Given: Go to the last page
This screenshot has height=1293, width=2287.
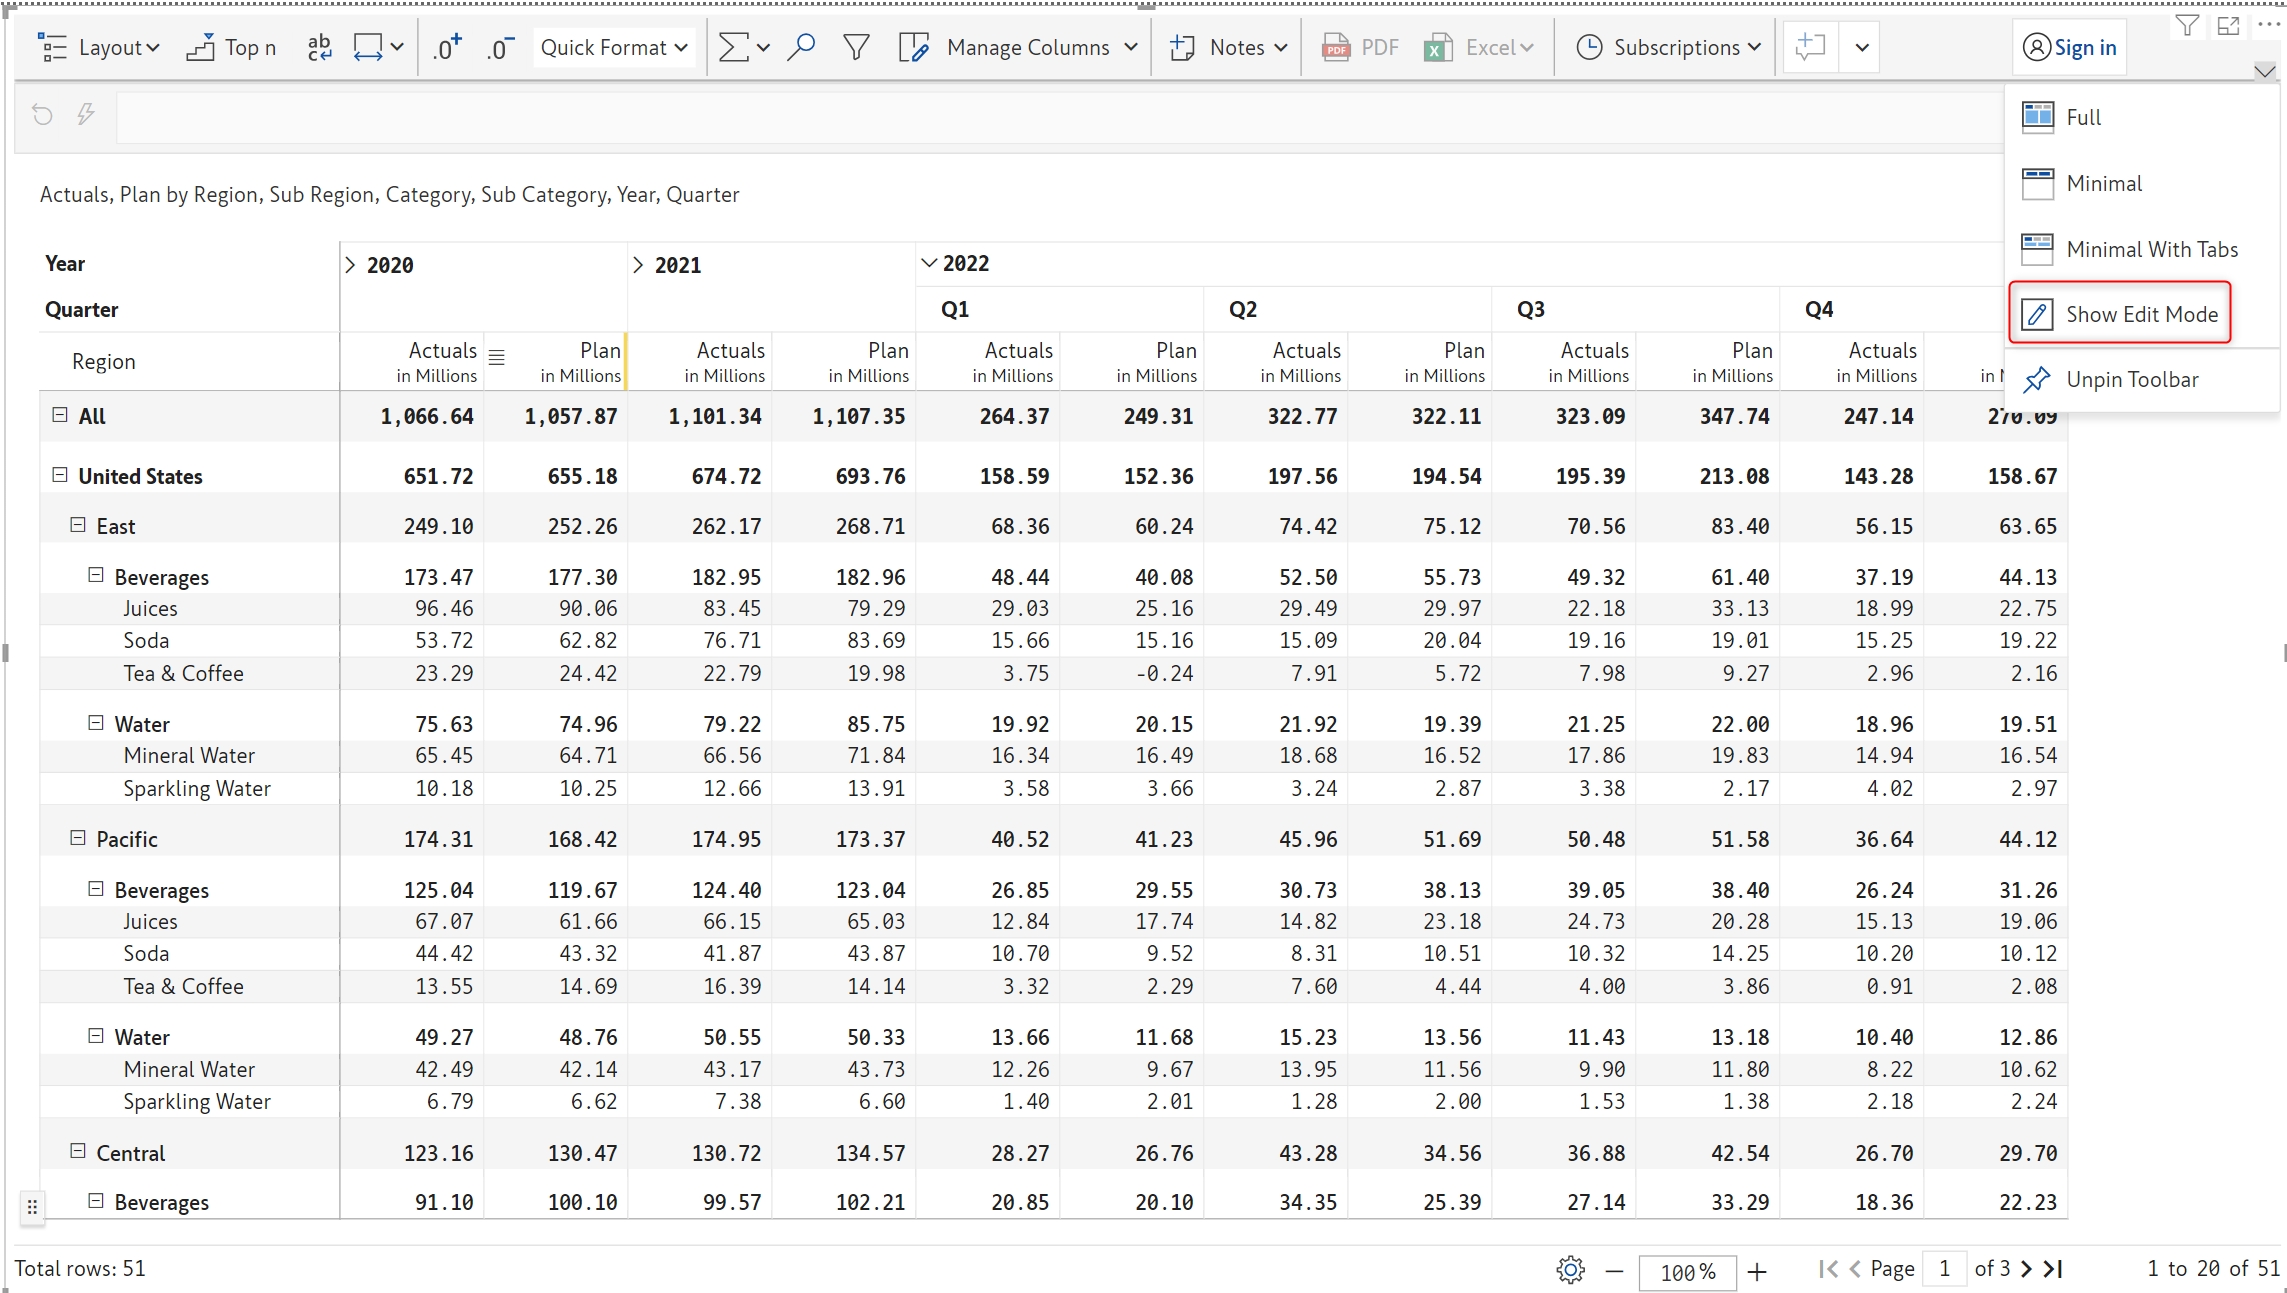Looking at the screenshot, I should [x=2054, y=1269].
